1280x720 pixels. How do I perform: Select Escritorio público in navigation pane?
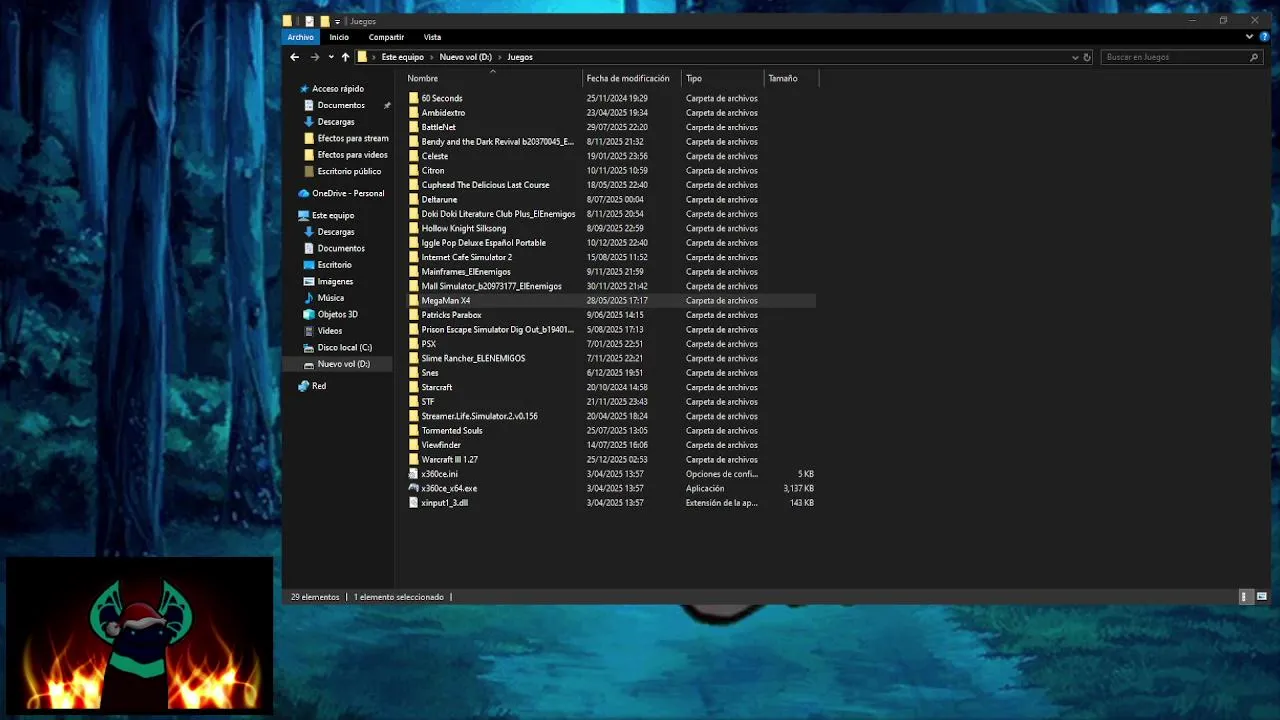349,171
